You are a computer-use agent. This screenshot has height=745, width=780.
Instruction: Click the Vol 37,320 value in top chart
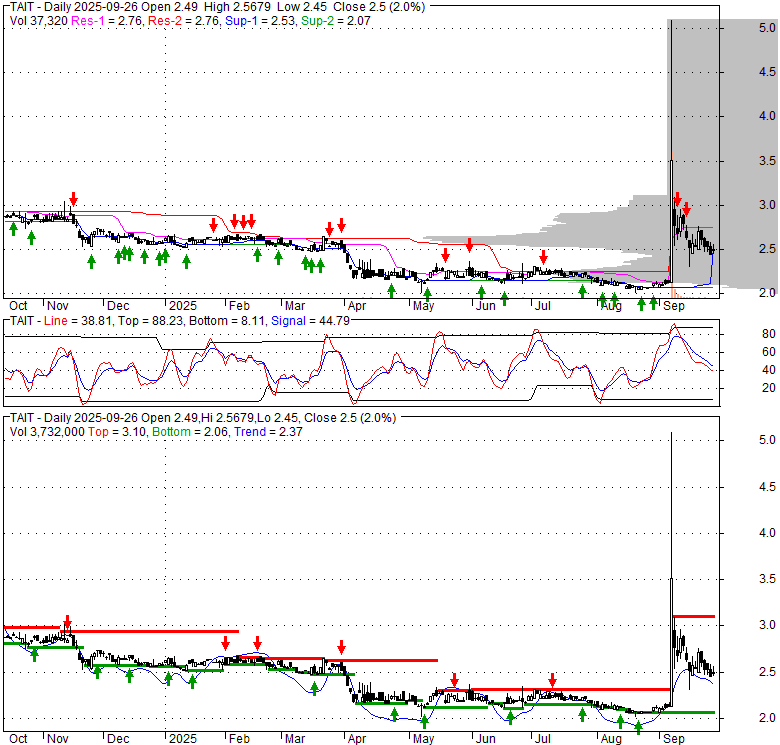pyautogui.click(x=39, y=21)
